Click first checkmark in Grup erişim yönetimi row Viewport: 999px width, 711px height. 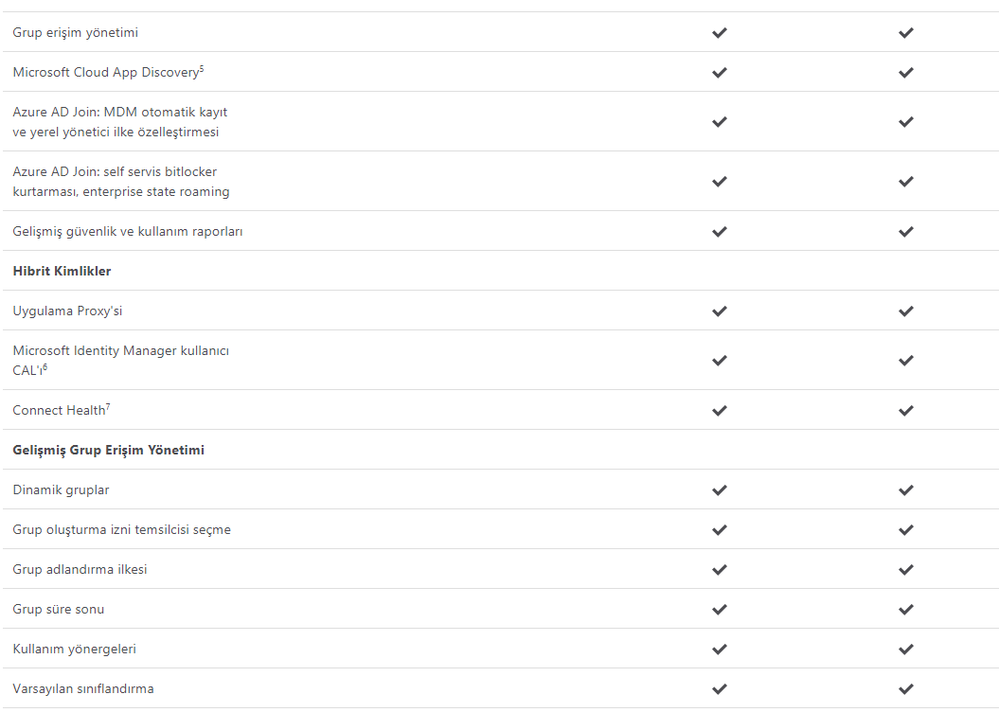pyautogui.click(x=719, y=32)
